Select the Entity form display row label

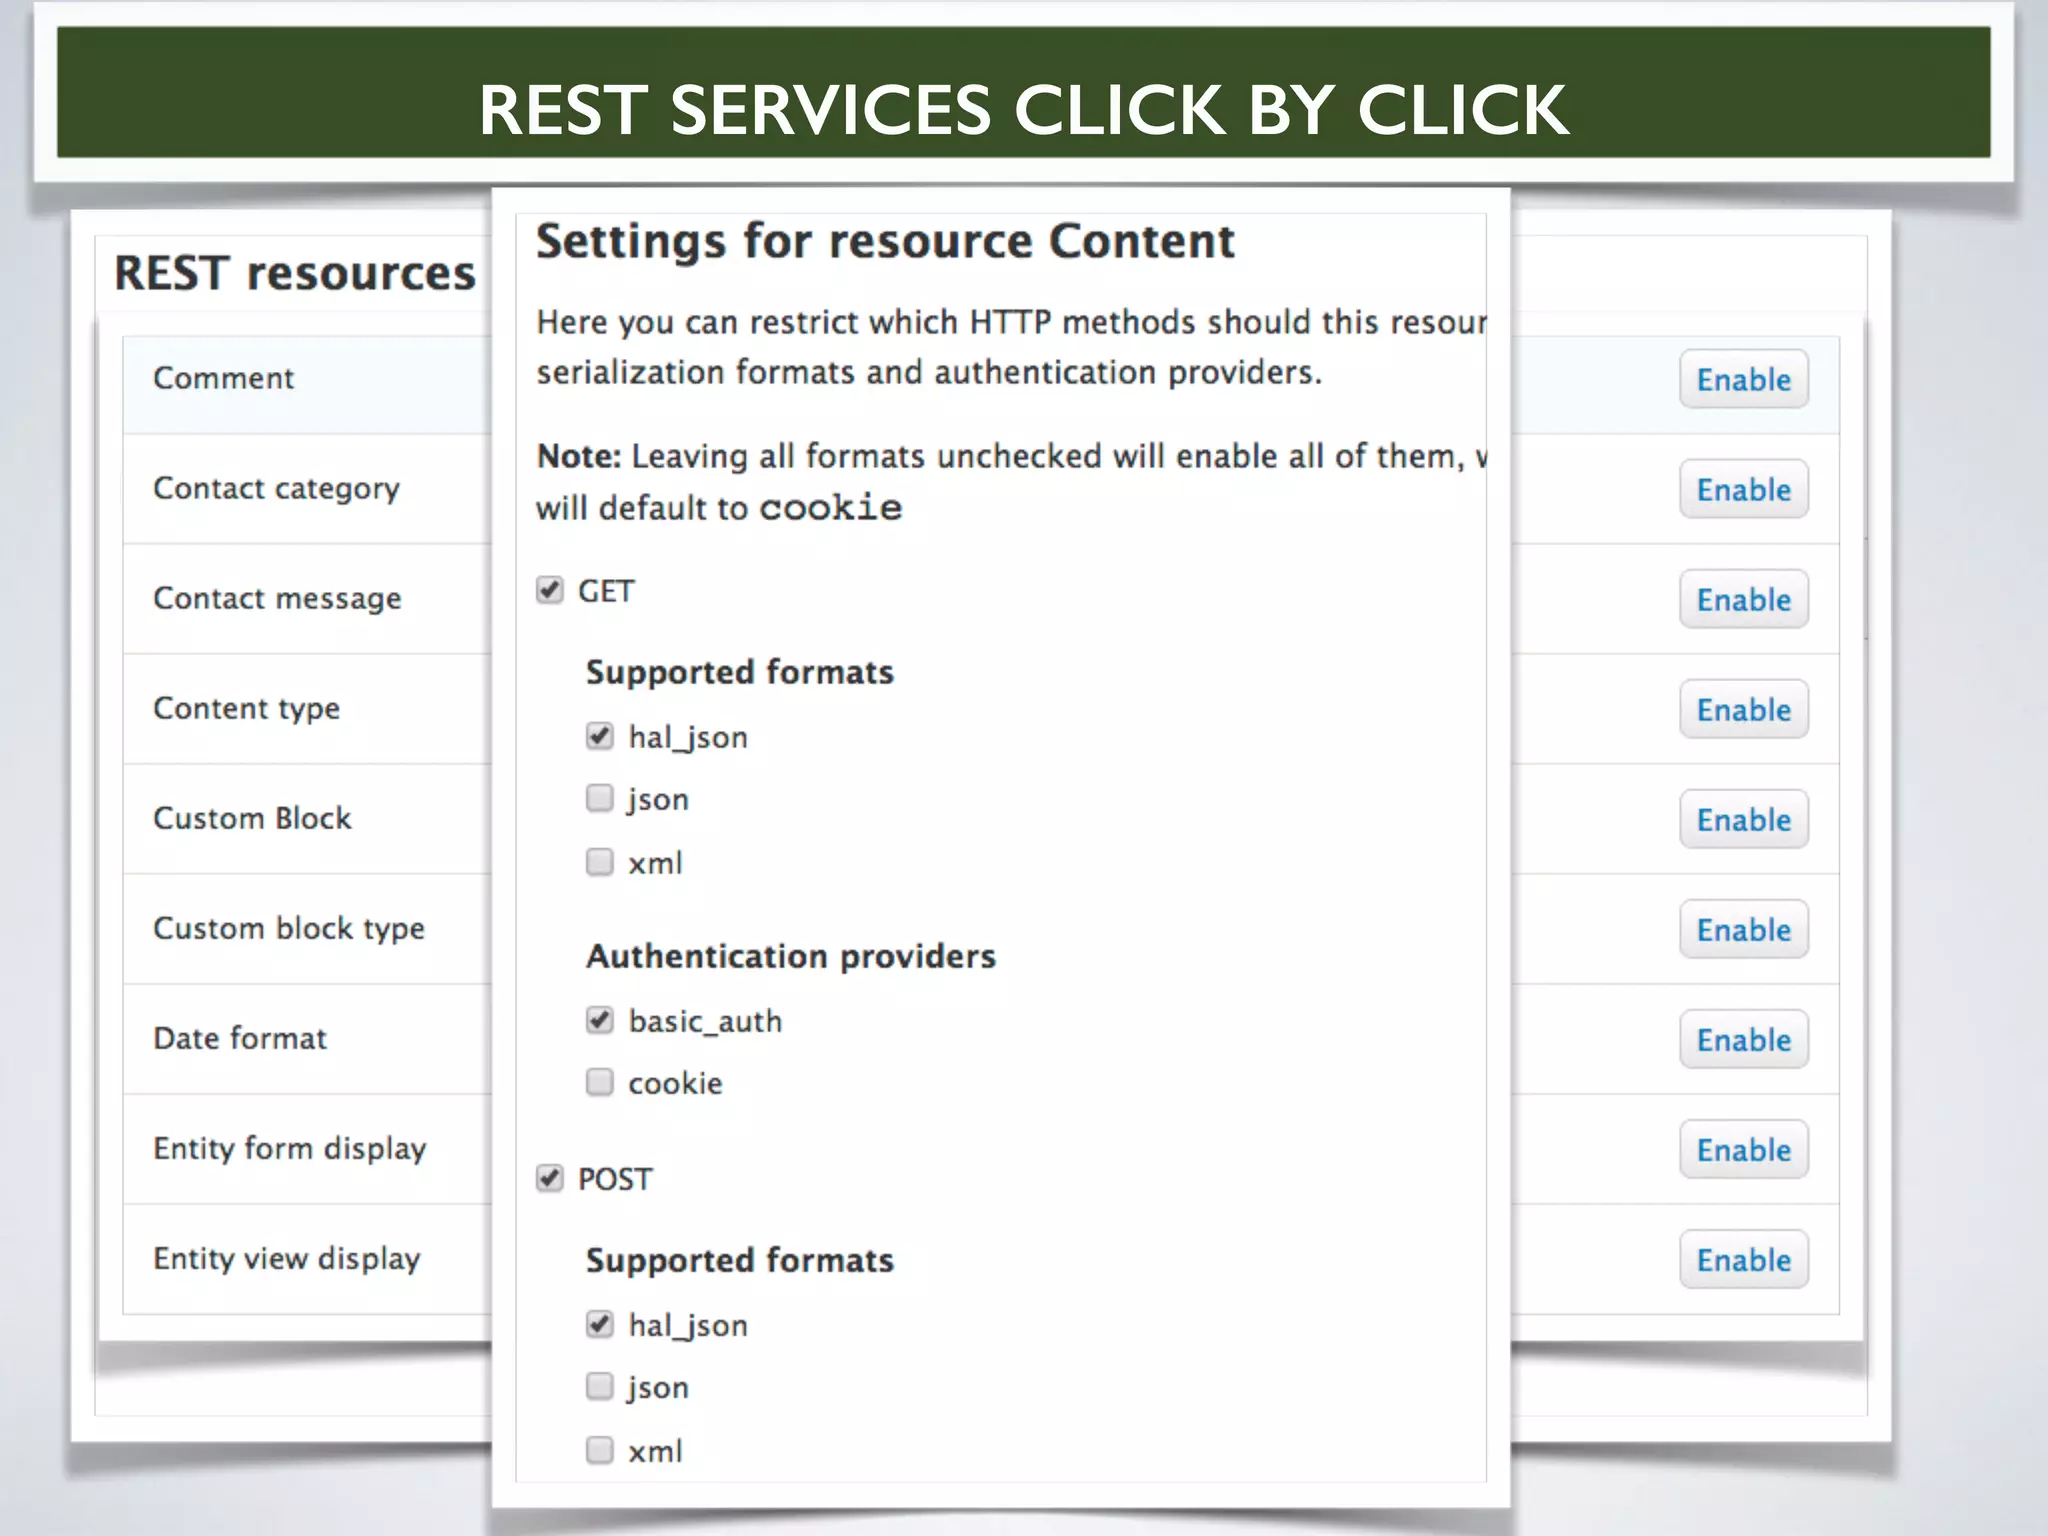[290, 1149]
